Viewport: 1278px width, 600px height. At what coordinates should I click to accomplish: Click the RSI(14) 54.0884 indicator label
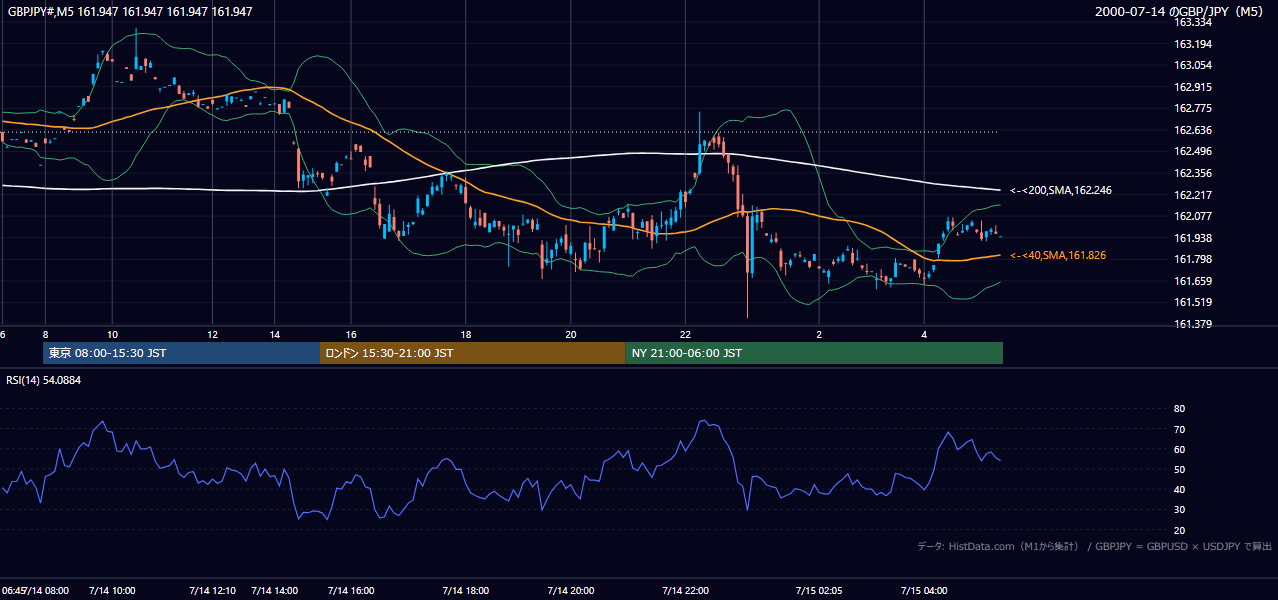(44, 380)
